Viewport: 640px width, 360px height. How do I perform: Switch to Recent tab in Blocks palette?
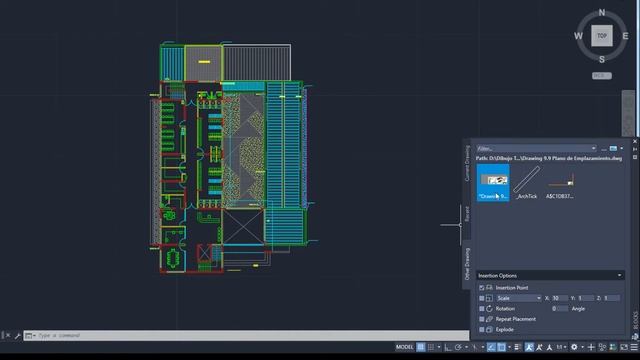(x=467, y=214)
